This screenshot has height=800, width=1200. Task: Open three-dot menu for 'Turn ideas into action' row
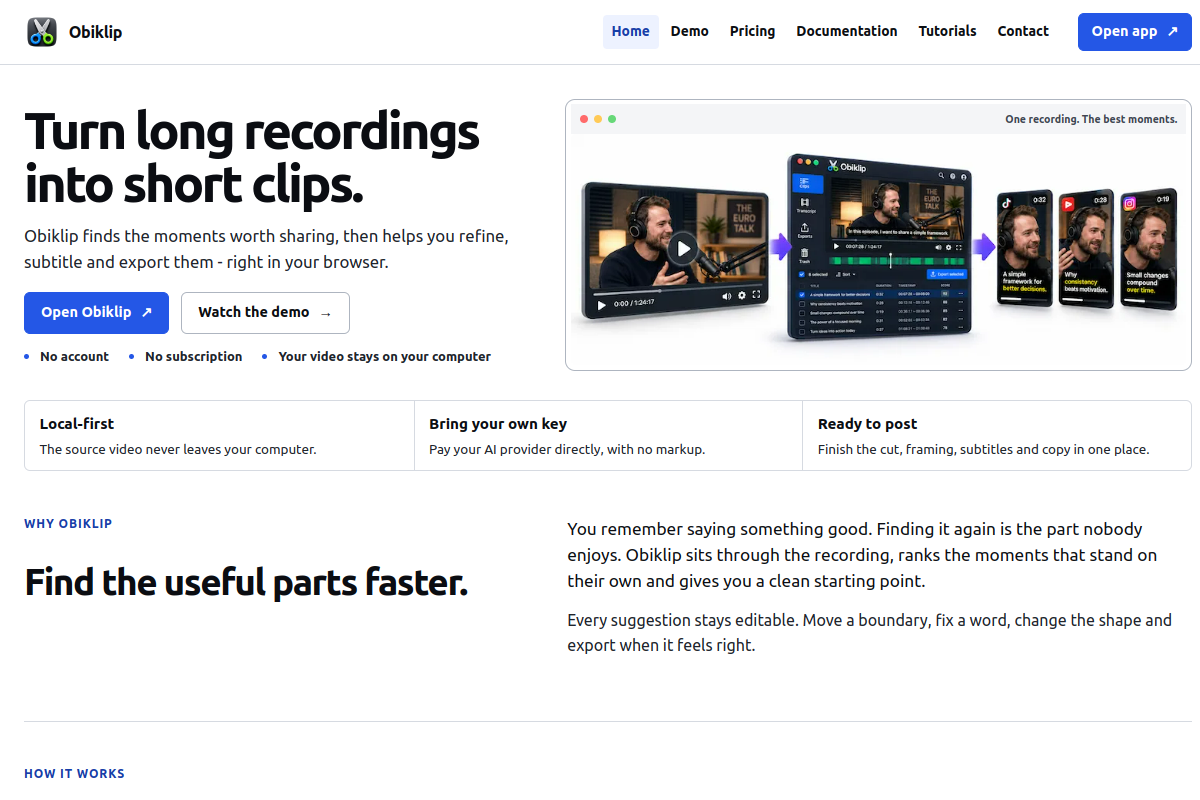click(961, 328)
